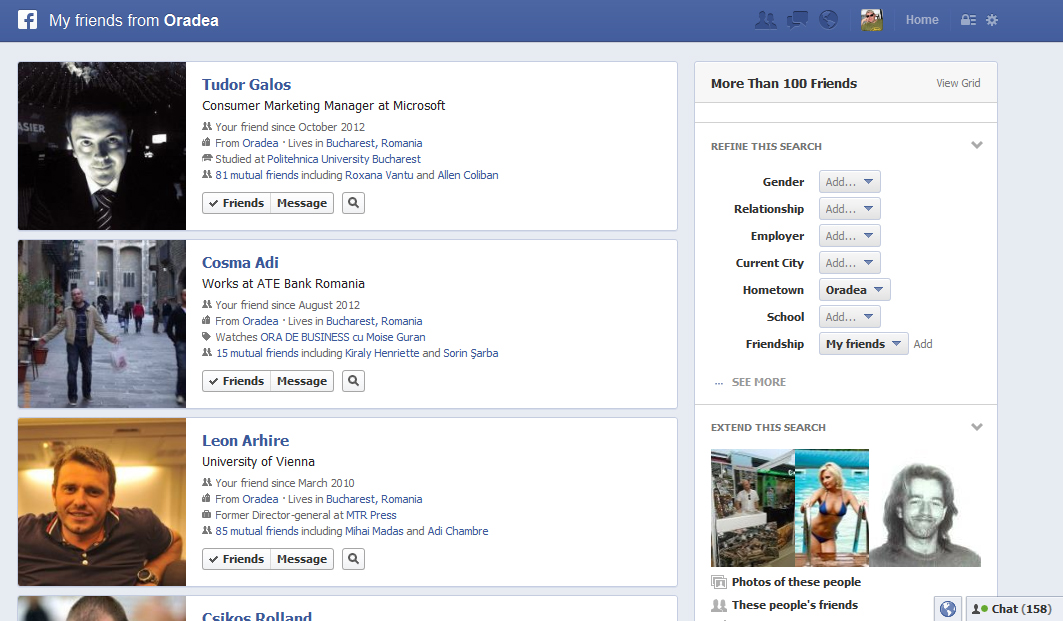
Task: Open notifications globe icon in top bar
Action: click(828, 20)
